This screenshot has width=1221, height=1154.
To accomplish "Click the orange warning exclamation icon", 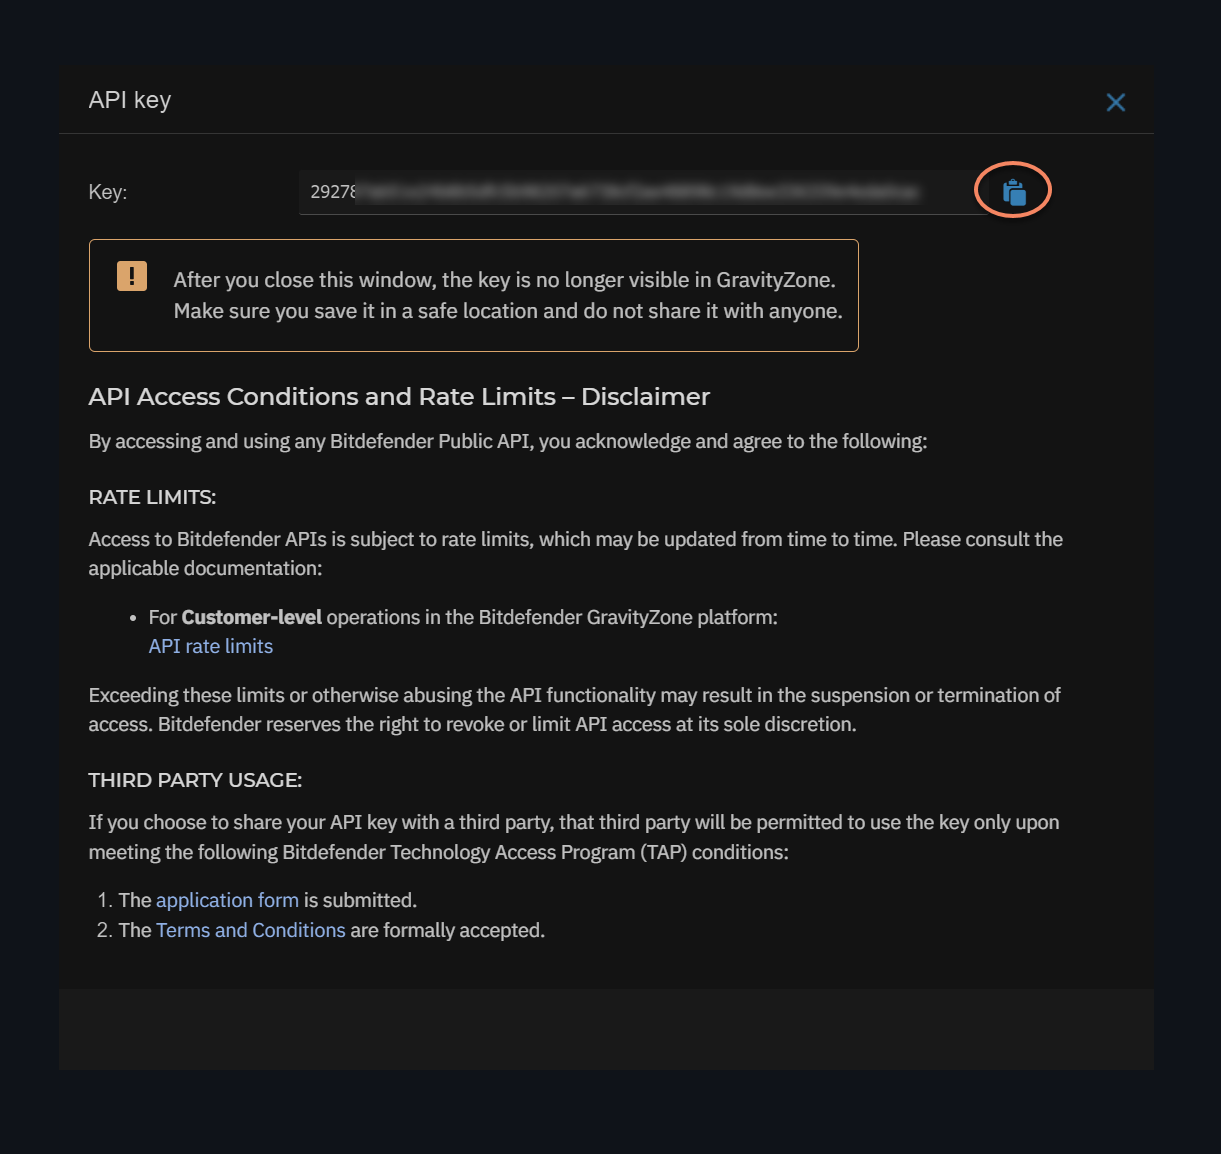I will 132,276.
